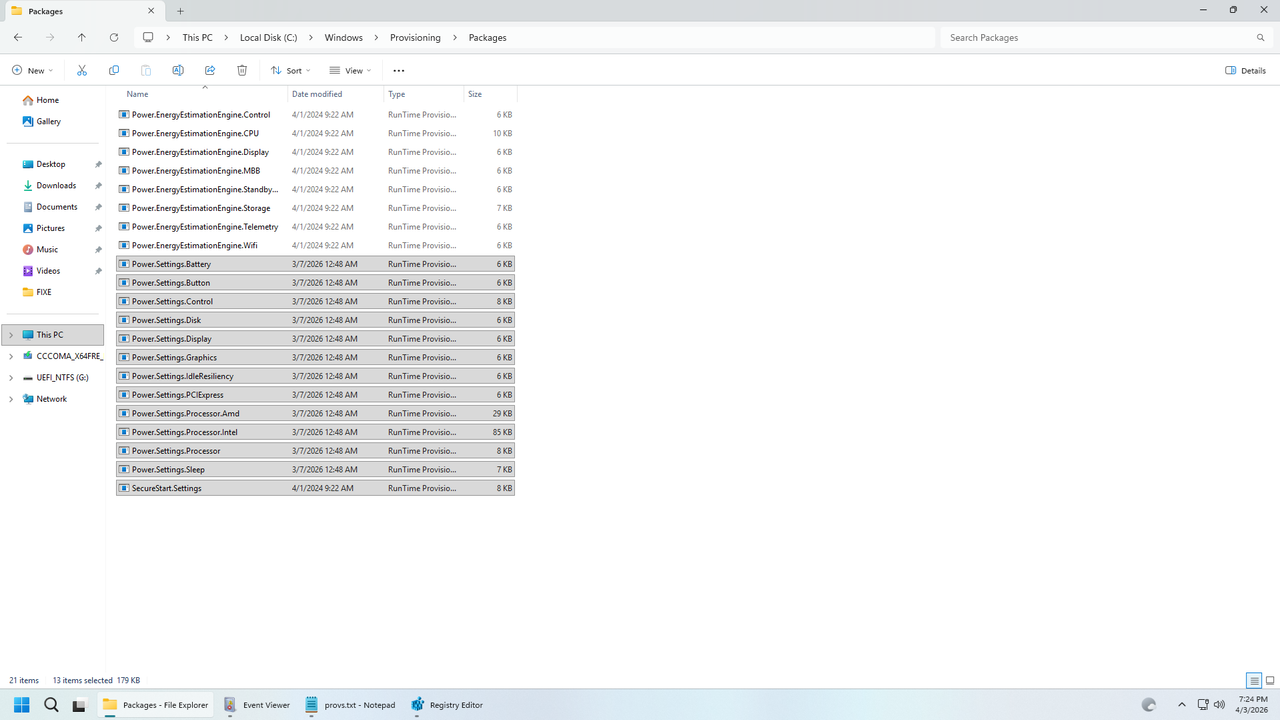Switch to Details view layout icon

point(1254,681)
